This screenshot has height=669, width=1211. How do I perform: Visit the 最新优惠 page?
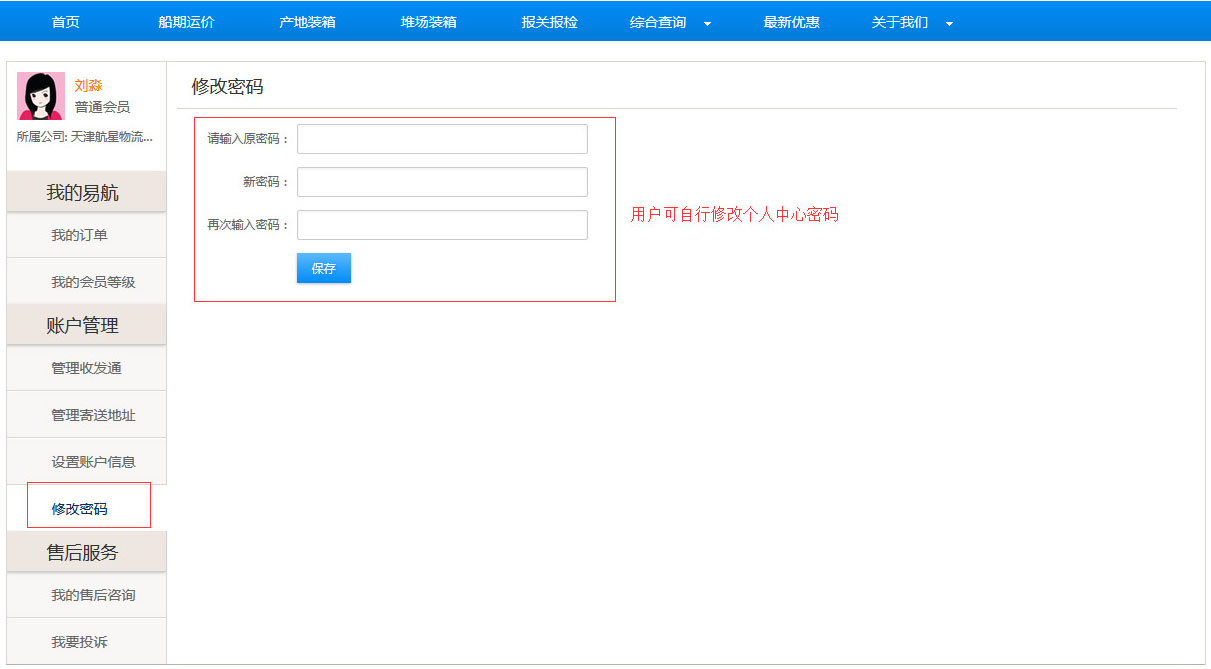[x=791, y=22]
